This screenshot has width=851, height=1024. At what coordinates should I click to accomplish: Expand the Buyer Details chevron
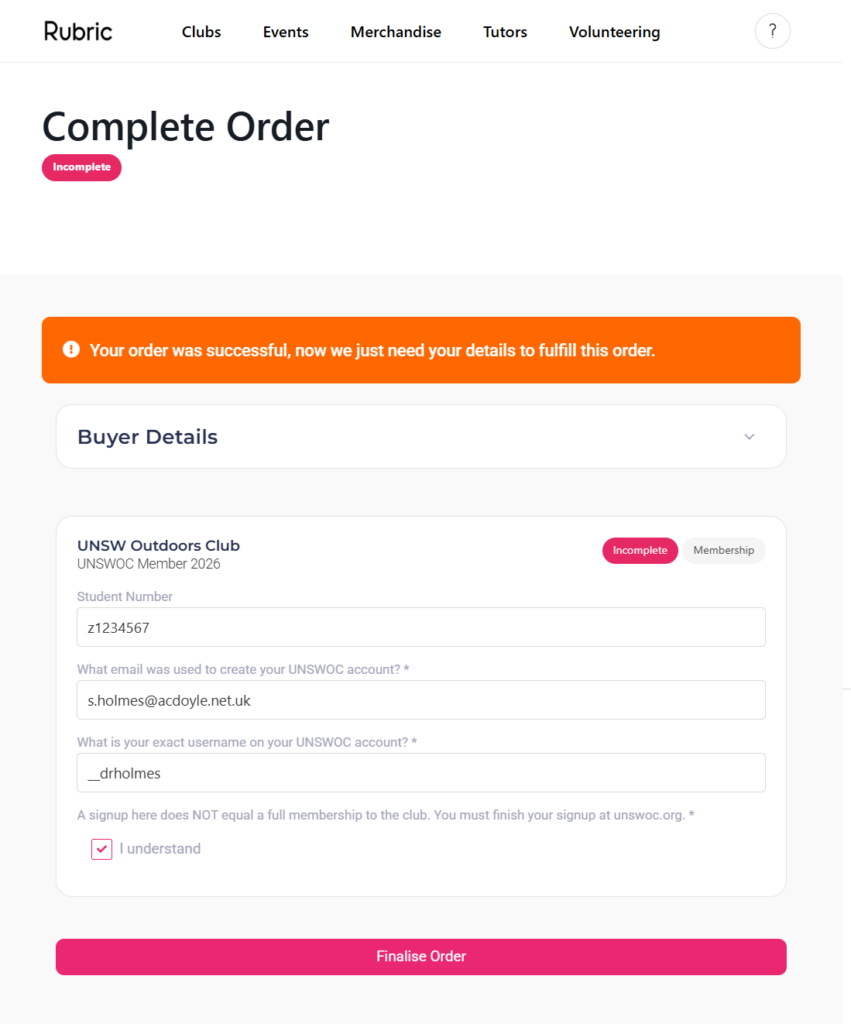749,437
